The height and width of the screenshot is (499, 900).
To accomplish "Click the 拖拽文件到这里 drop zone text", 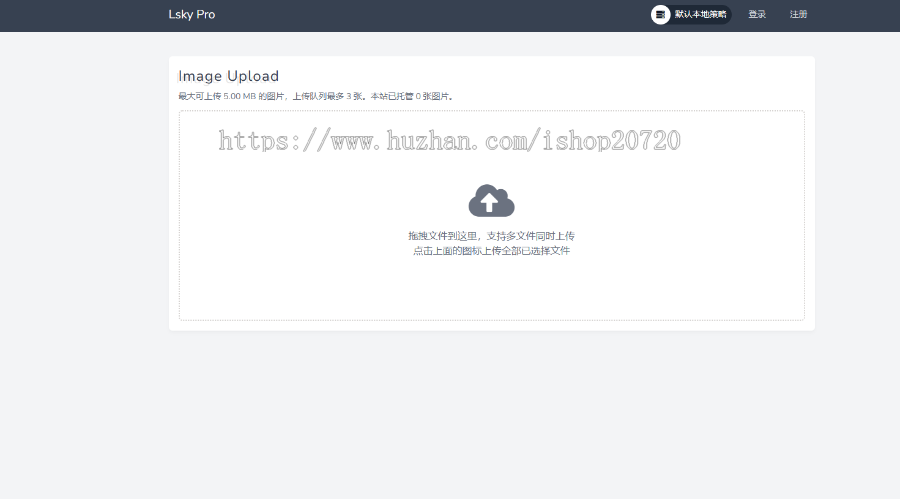I will (491, 236).
